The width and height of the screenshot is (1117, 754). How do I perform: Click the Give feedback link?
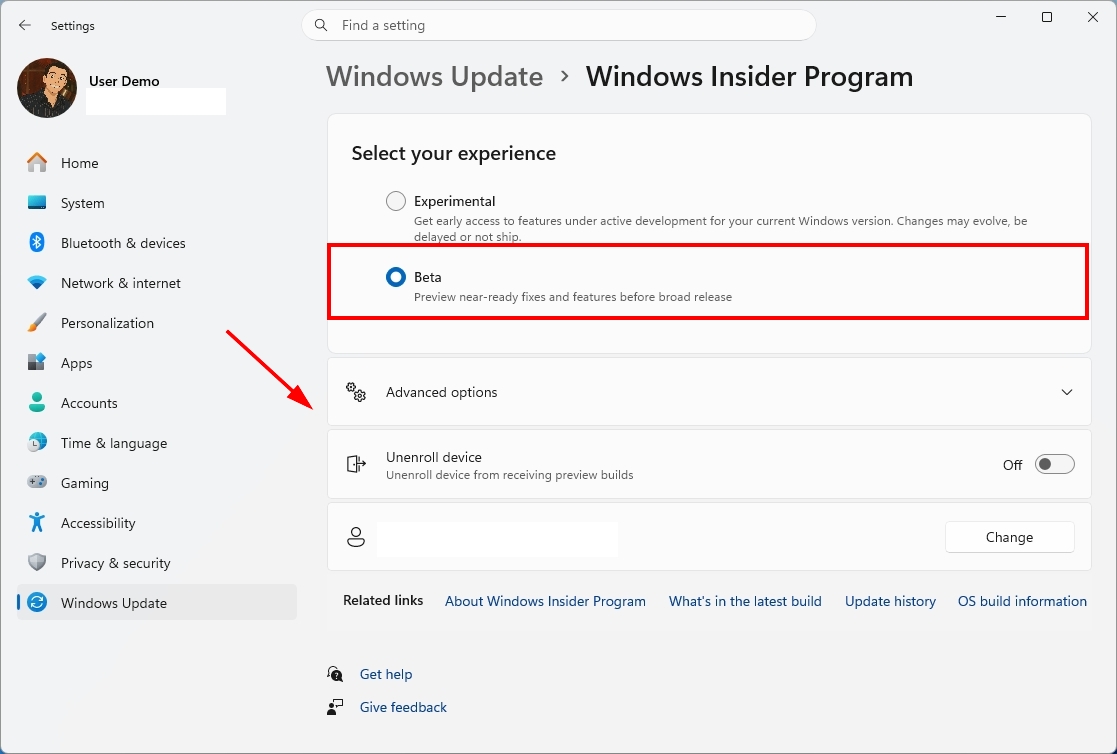pos(403,706)
